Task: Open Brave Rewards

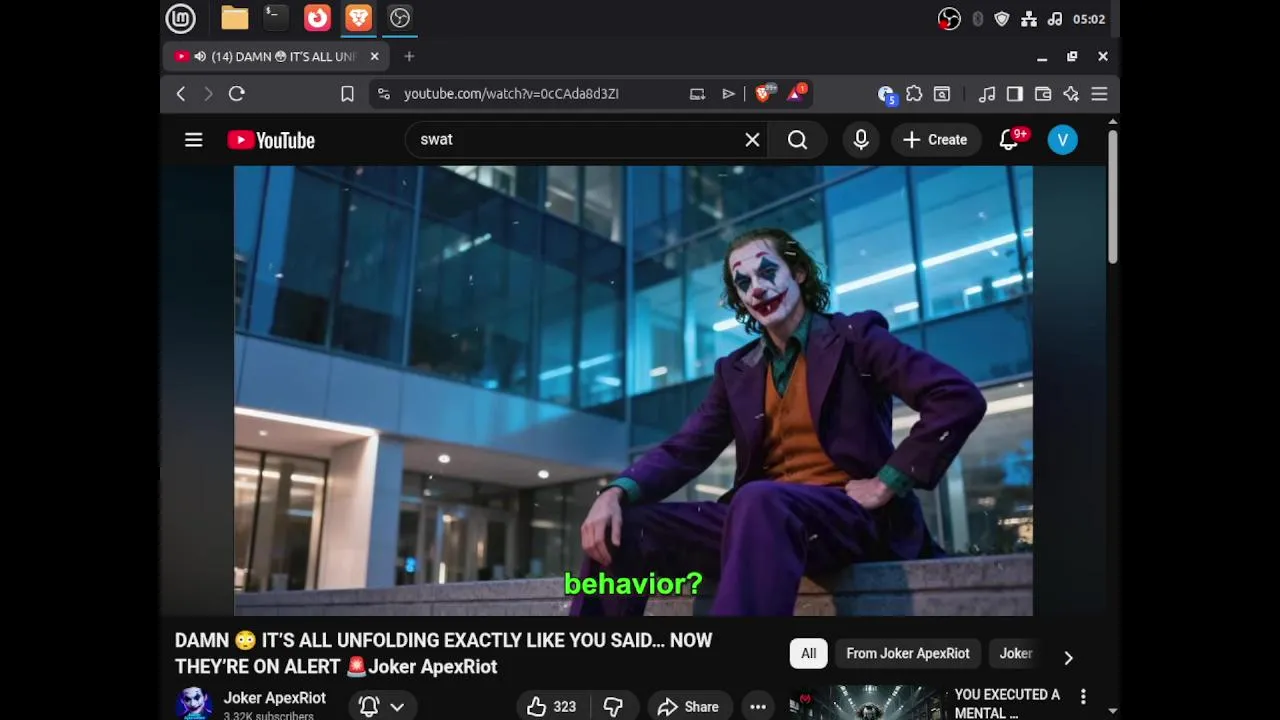Action: 796,94
